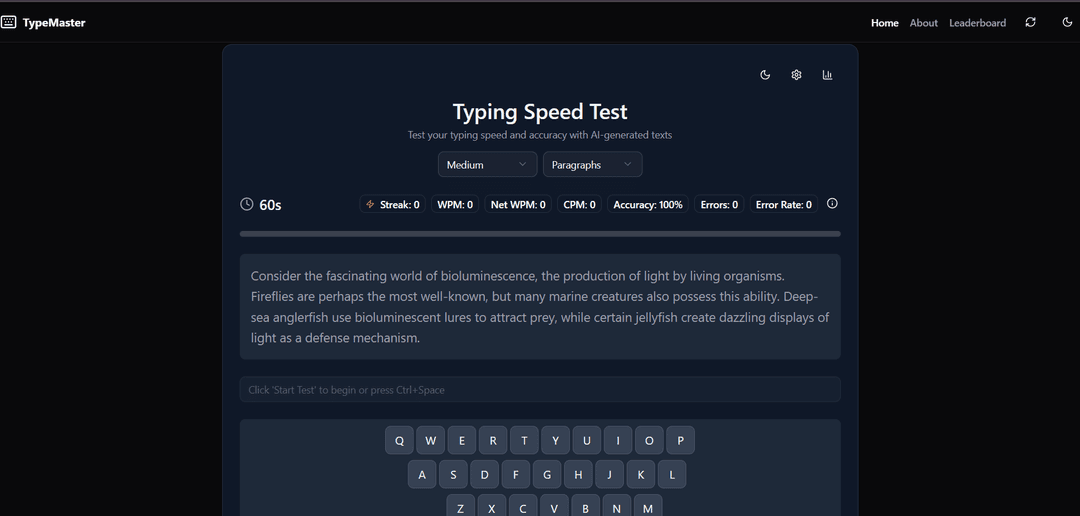
Task: Click the M key on virtual keyboard
Action: coord(648,506)
